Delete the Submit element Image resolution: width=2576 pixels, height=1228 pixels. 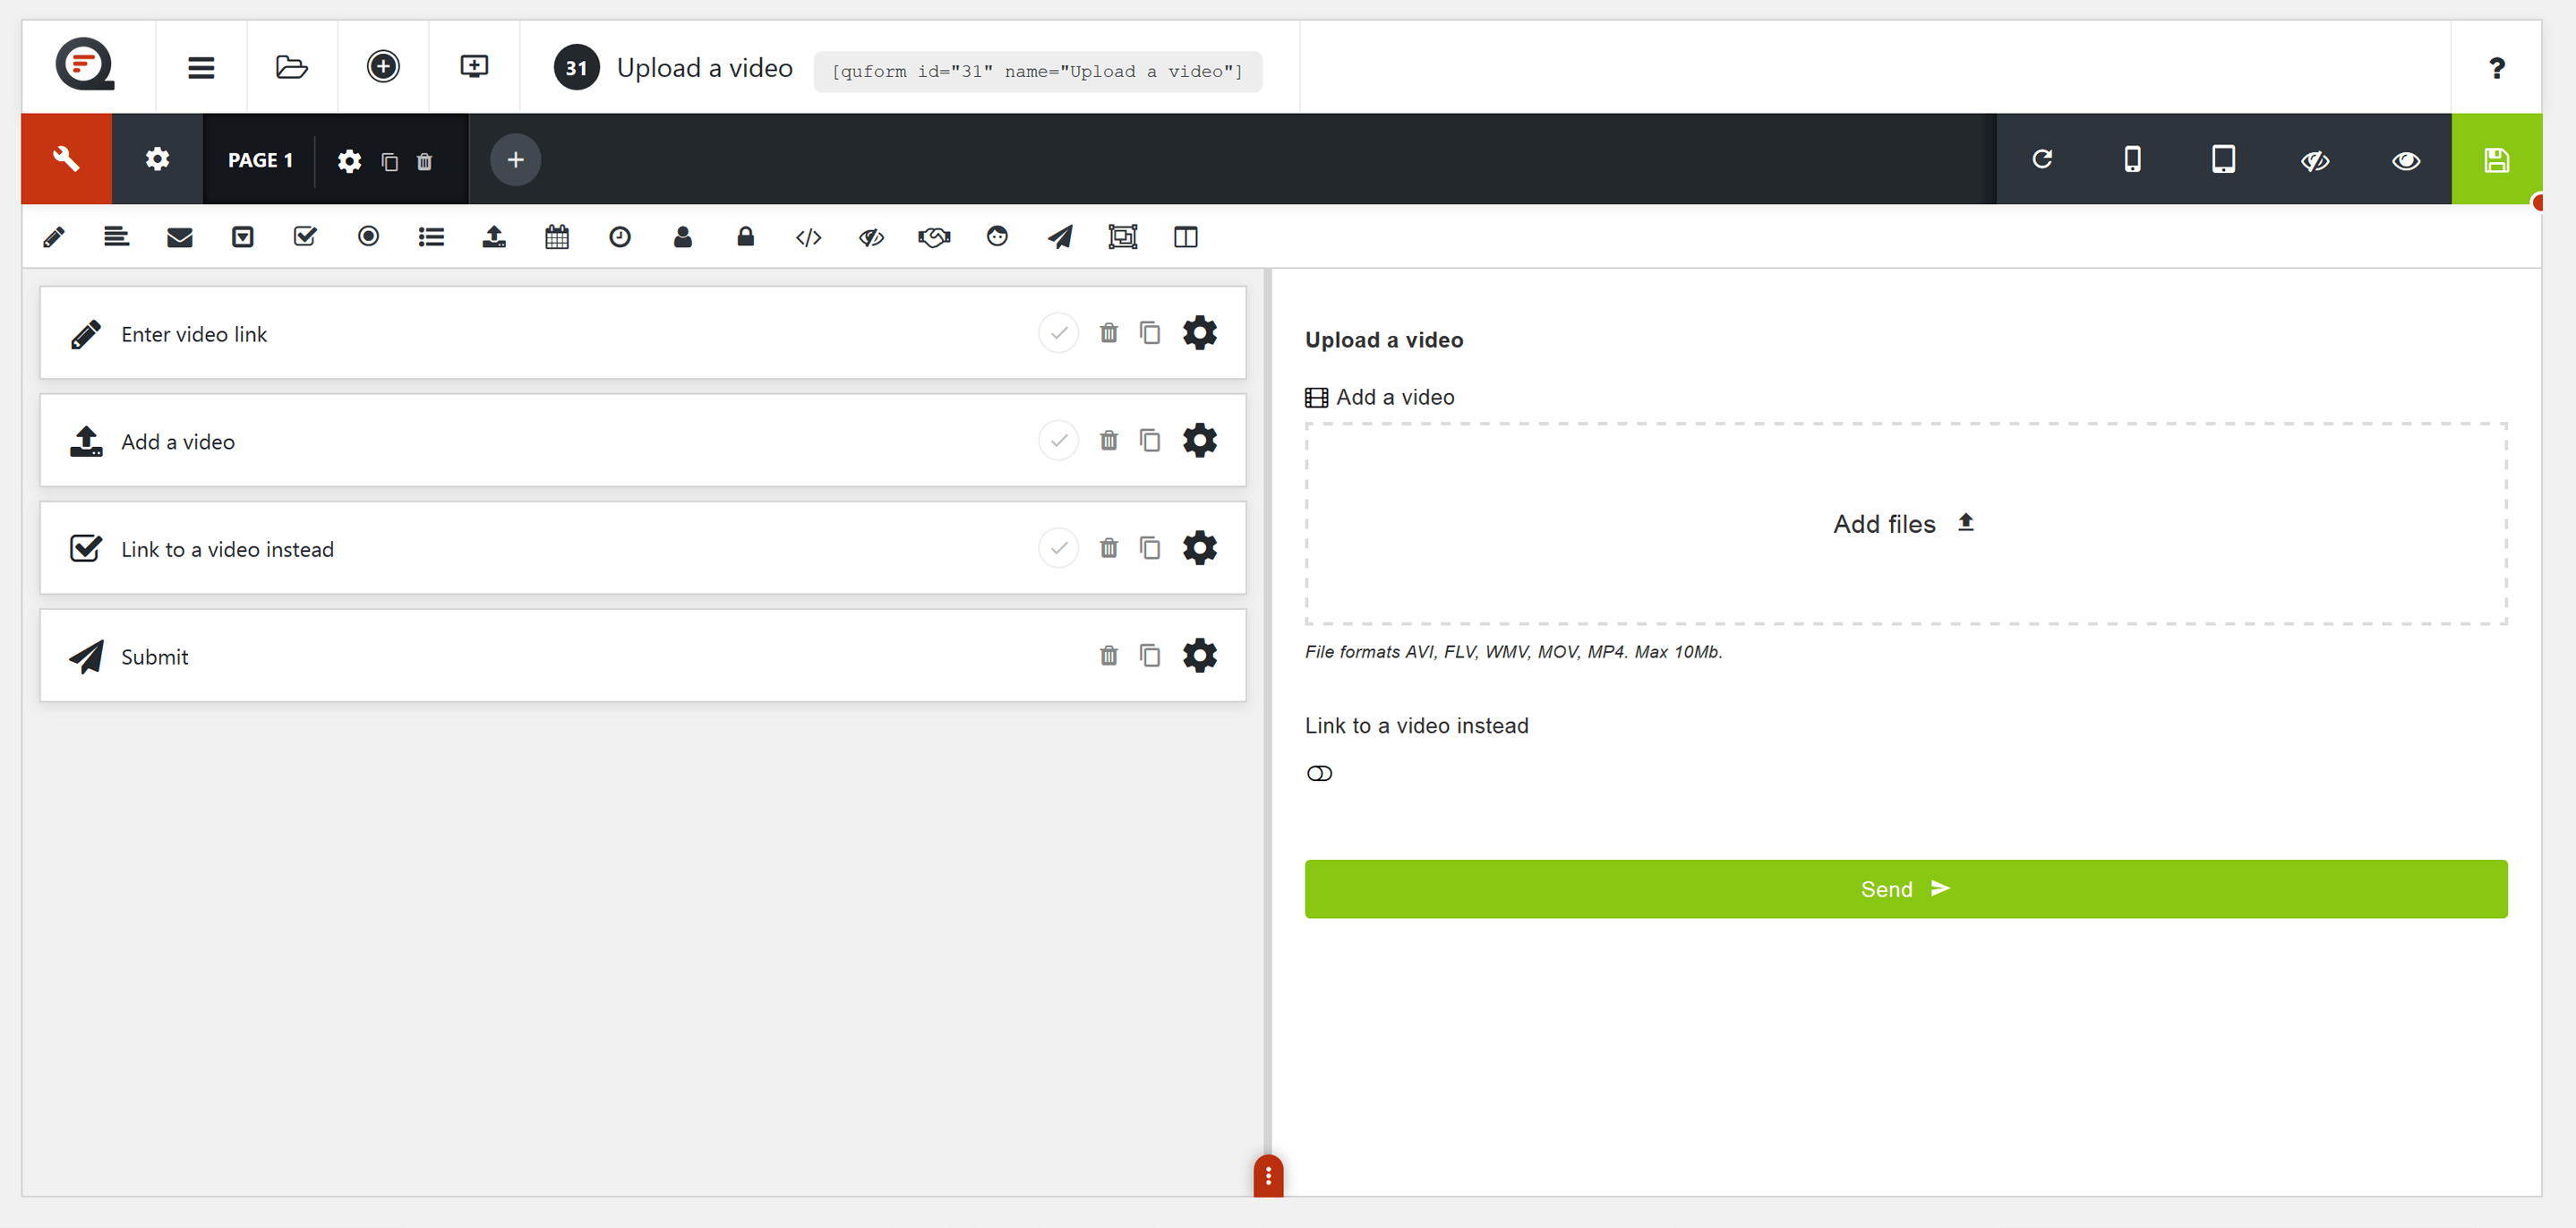coord(1109,656)
